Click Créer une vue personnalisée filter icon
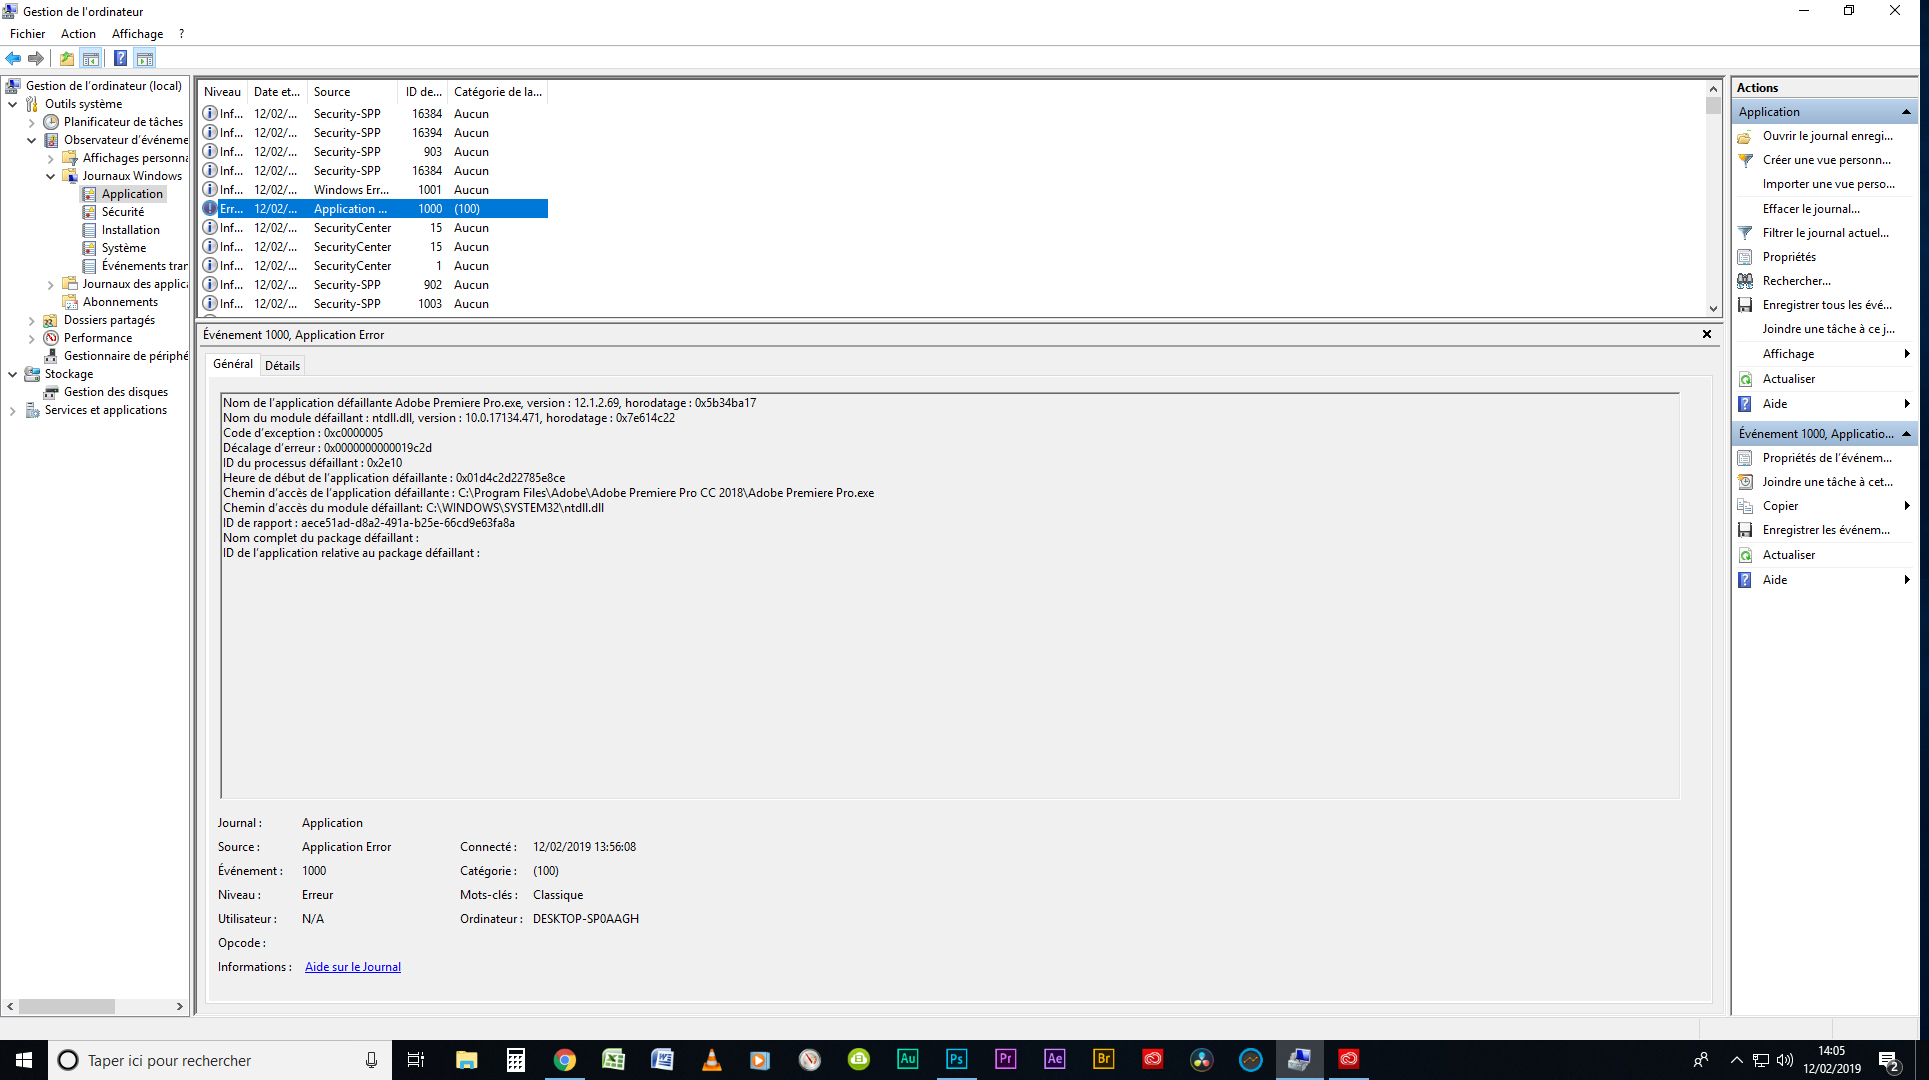1929x1080 pixels. 1745,160
